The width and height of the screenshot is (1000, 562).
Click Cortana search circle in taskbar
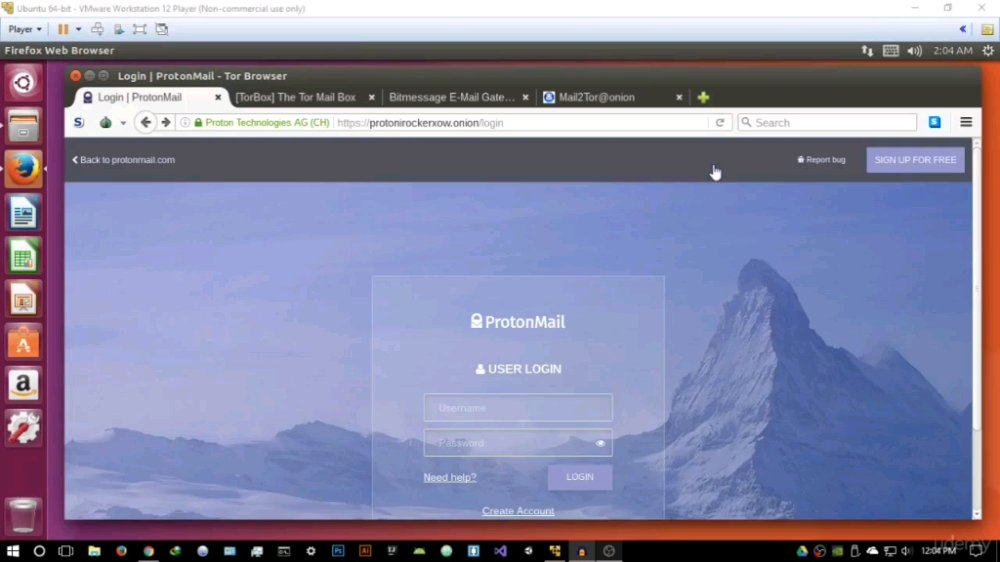click(x=39, y=551)
